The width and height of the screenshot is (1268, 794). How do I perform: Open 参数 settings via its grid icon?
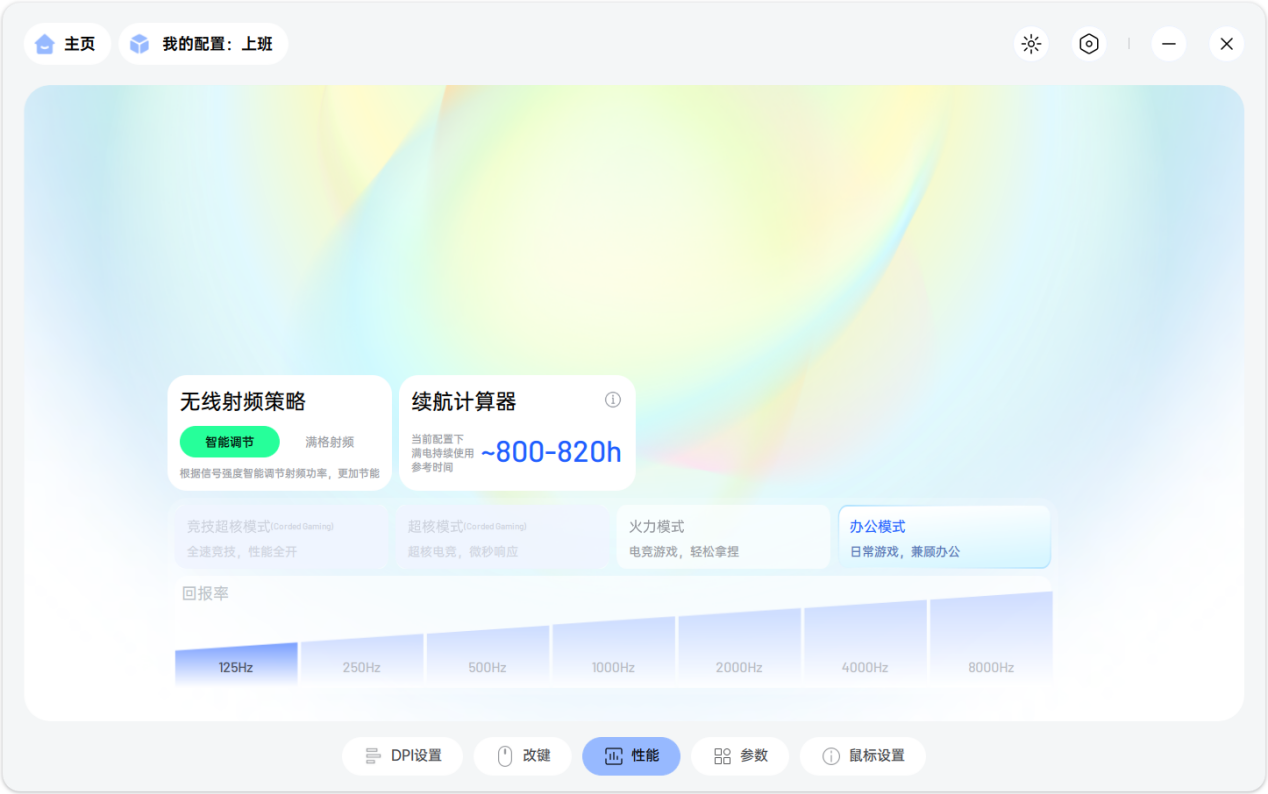coord(721,756)
